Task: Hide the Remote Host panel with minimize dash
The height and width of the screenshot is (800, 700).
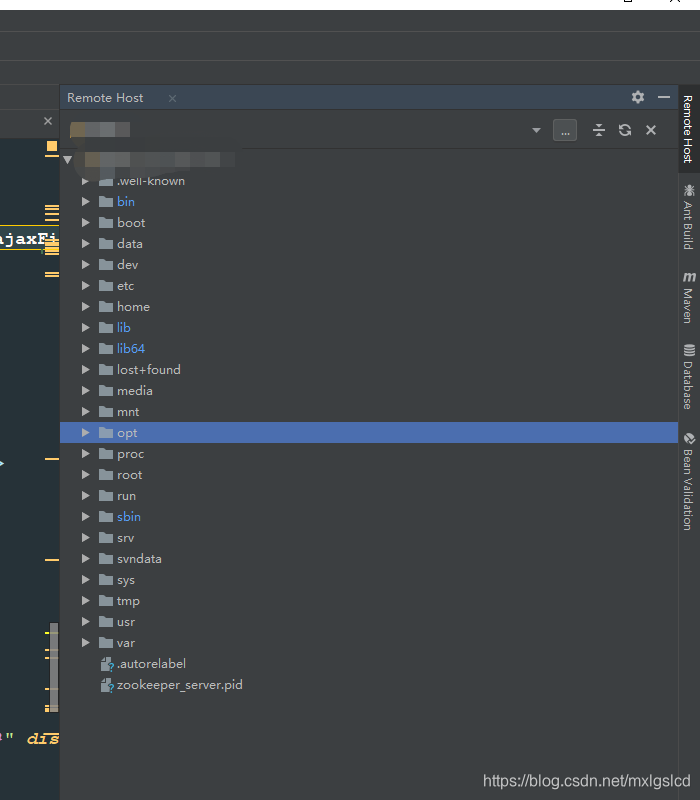Action: pyautogui.click(x=664, y=97)
